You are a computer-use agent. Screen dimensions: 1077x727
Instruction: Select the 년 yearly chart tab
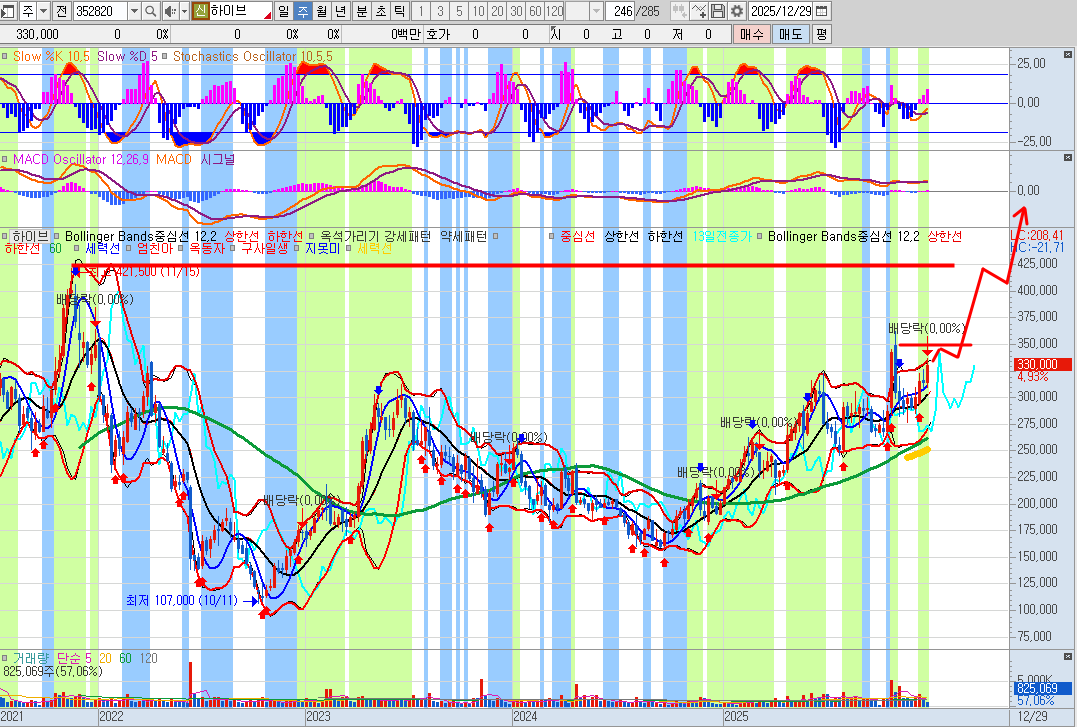tap(340, 11)
